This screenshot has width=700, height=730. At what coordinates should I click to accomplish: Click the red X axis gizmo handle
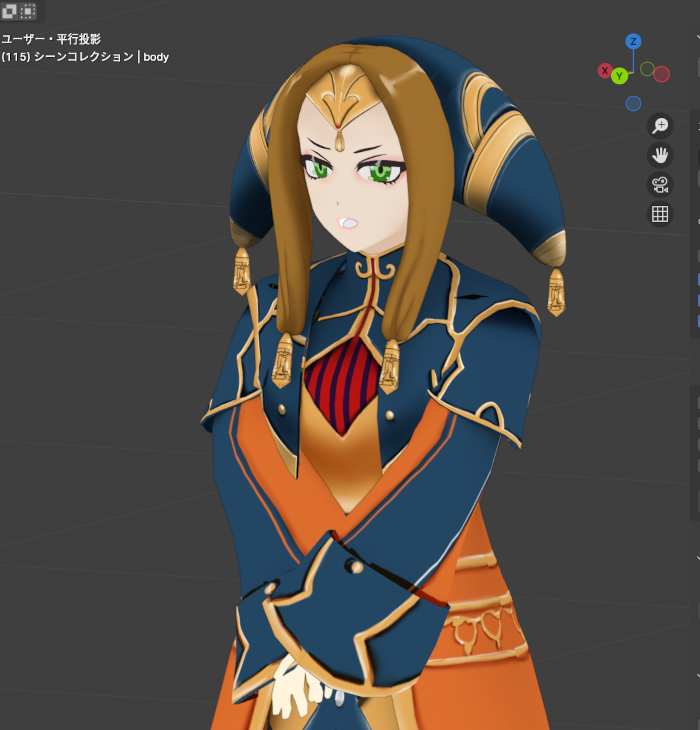[605, 71]
